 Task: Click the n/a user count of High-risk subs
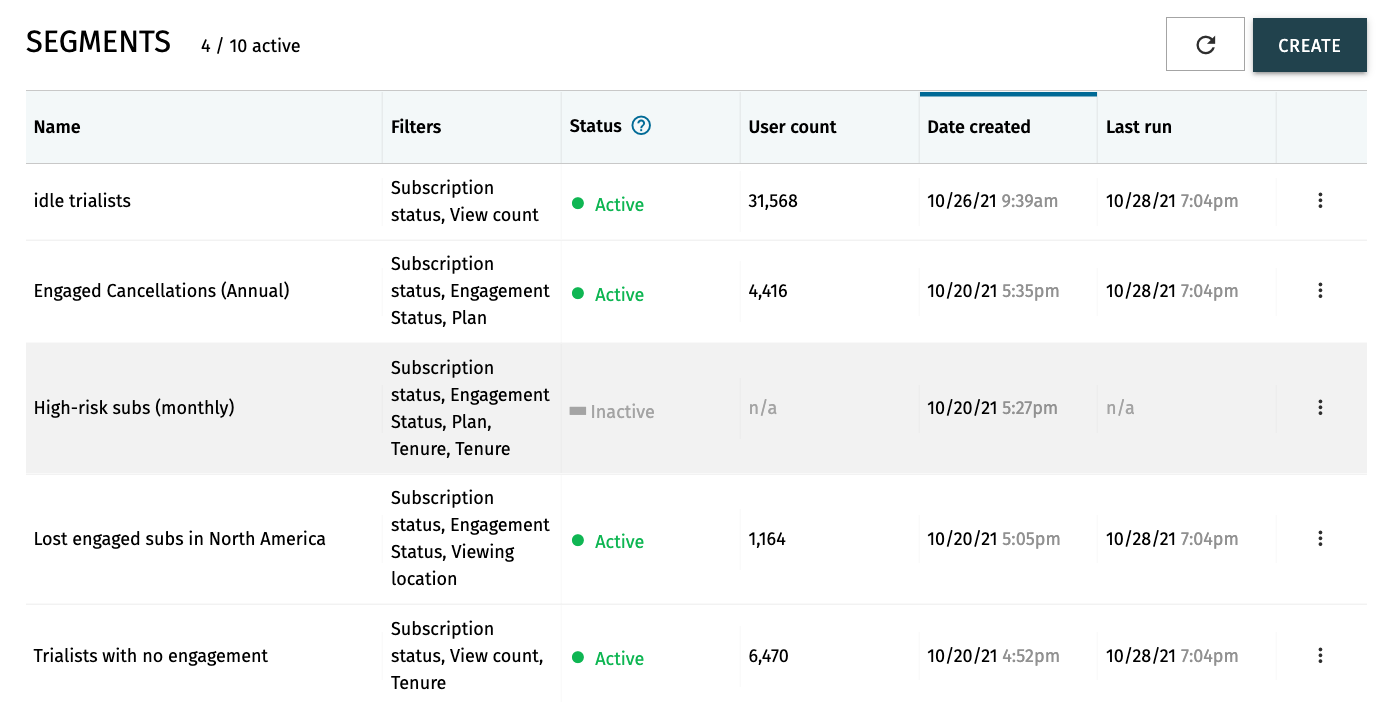point(763,408)
